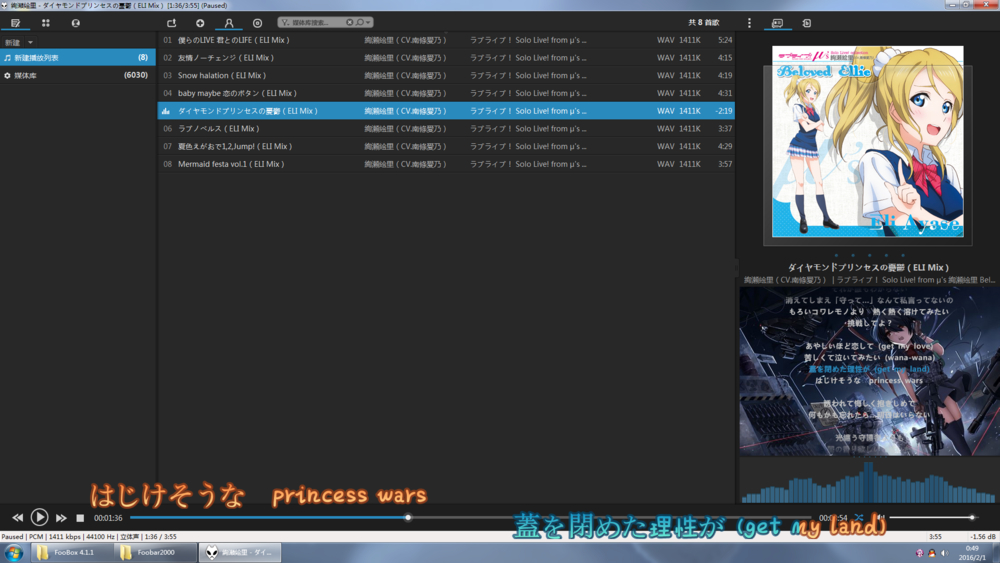Skip to the previous track
The width and height of the screenshot is (1000, 563).
18,518
